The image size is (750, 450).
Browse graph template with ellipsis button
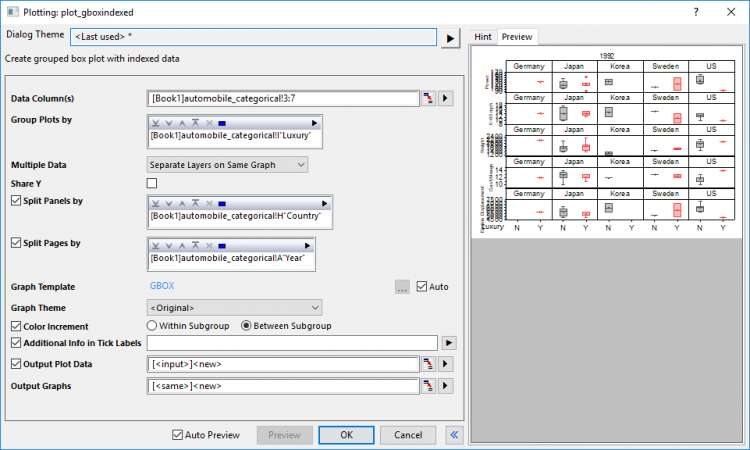click(402, 286)
